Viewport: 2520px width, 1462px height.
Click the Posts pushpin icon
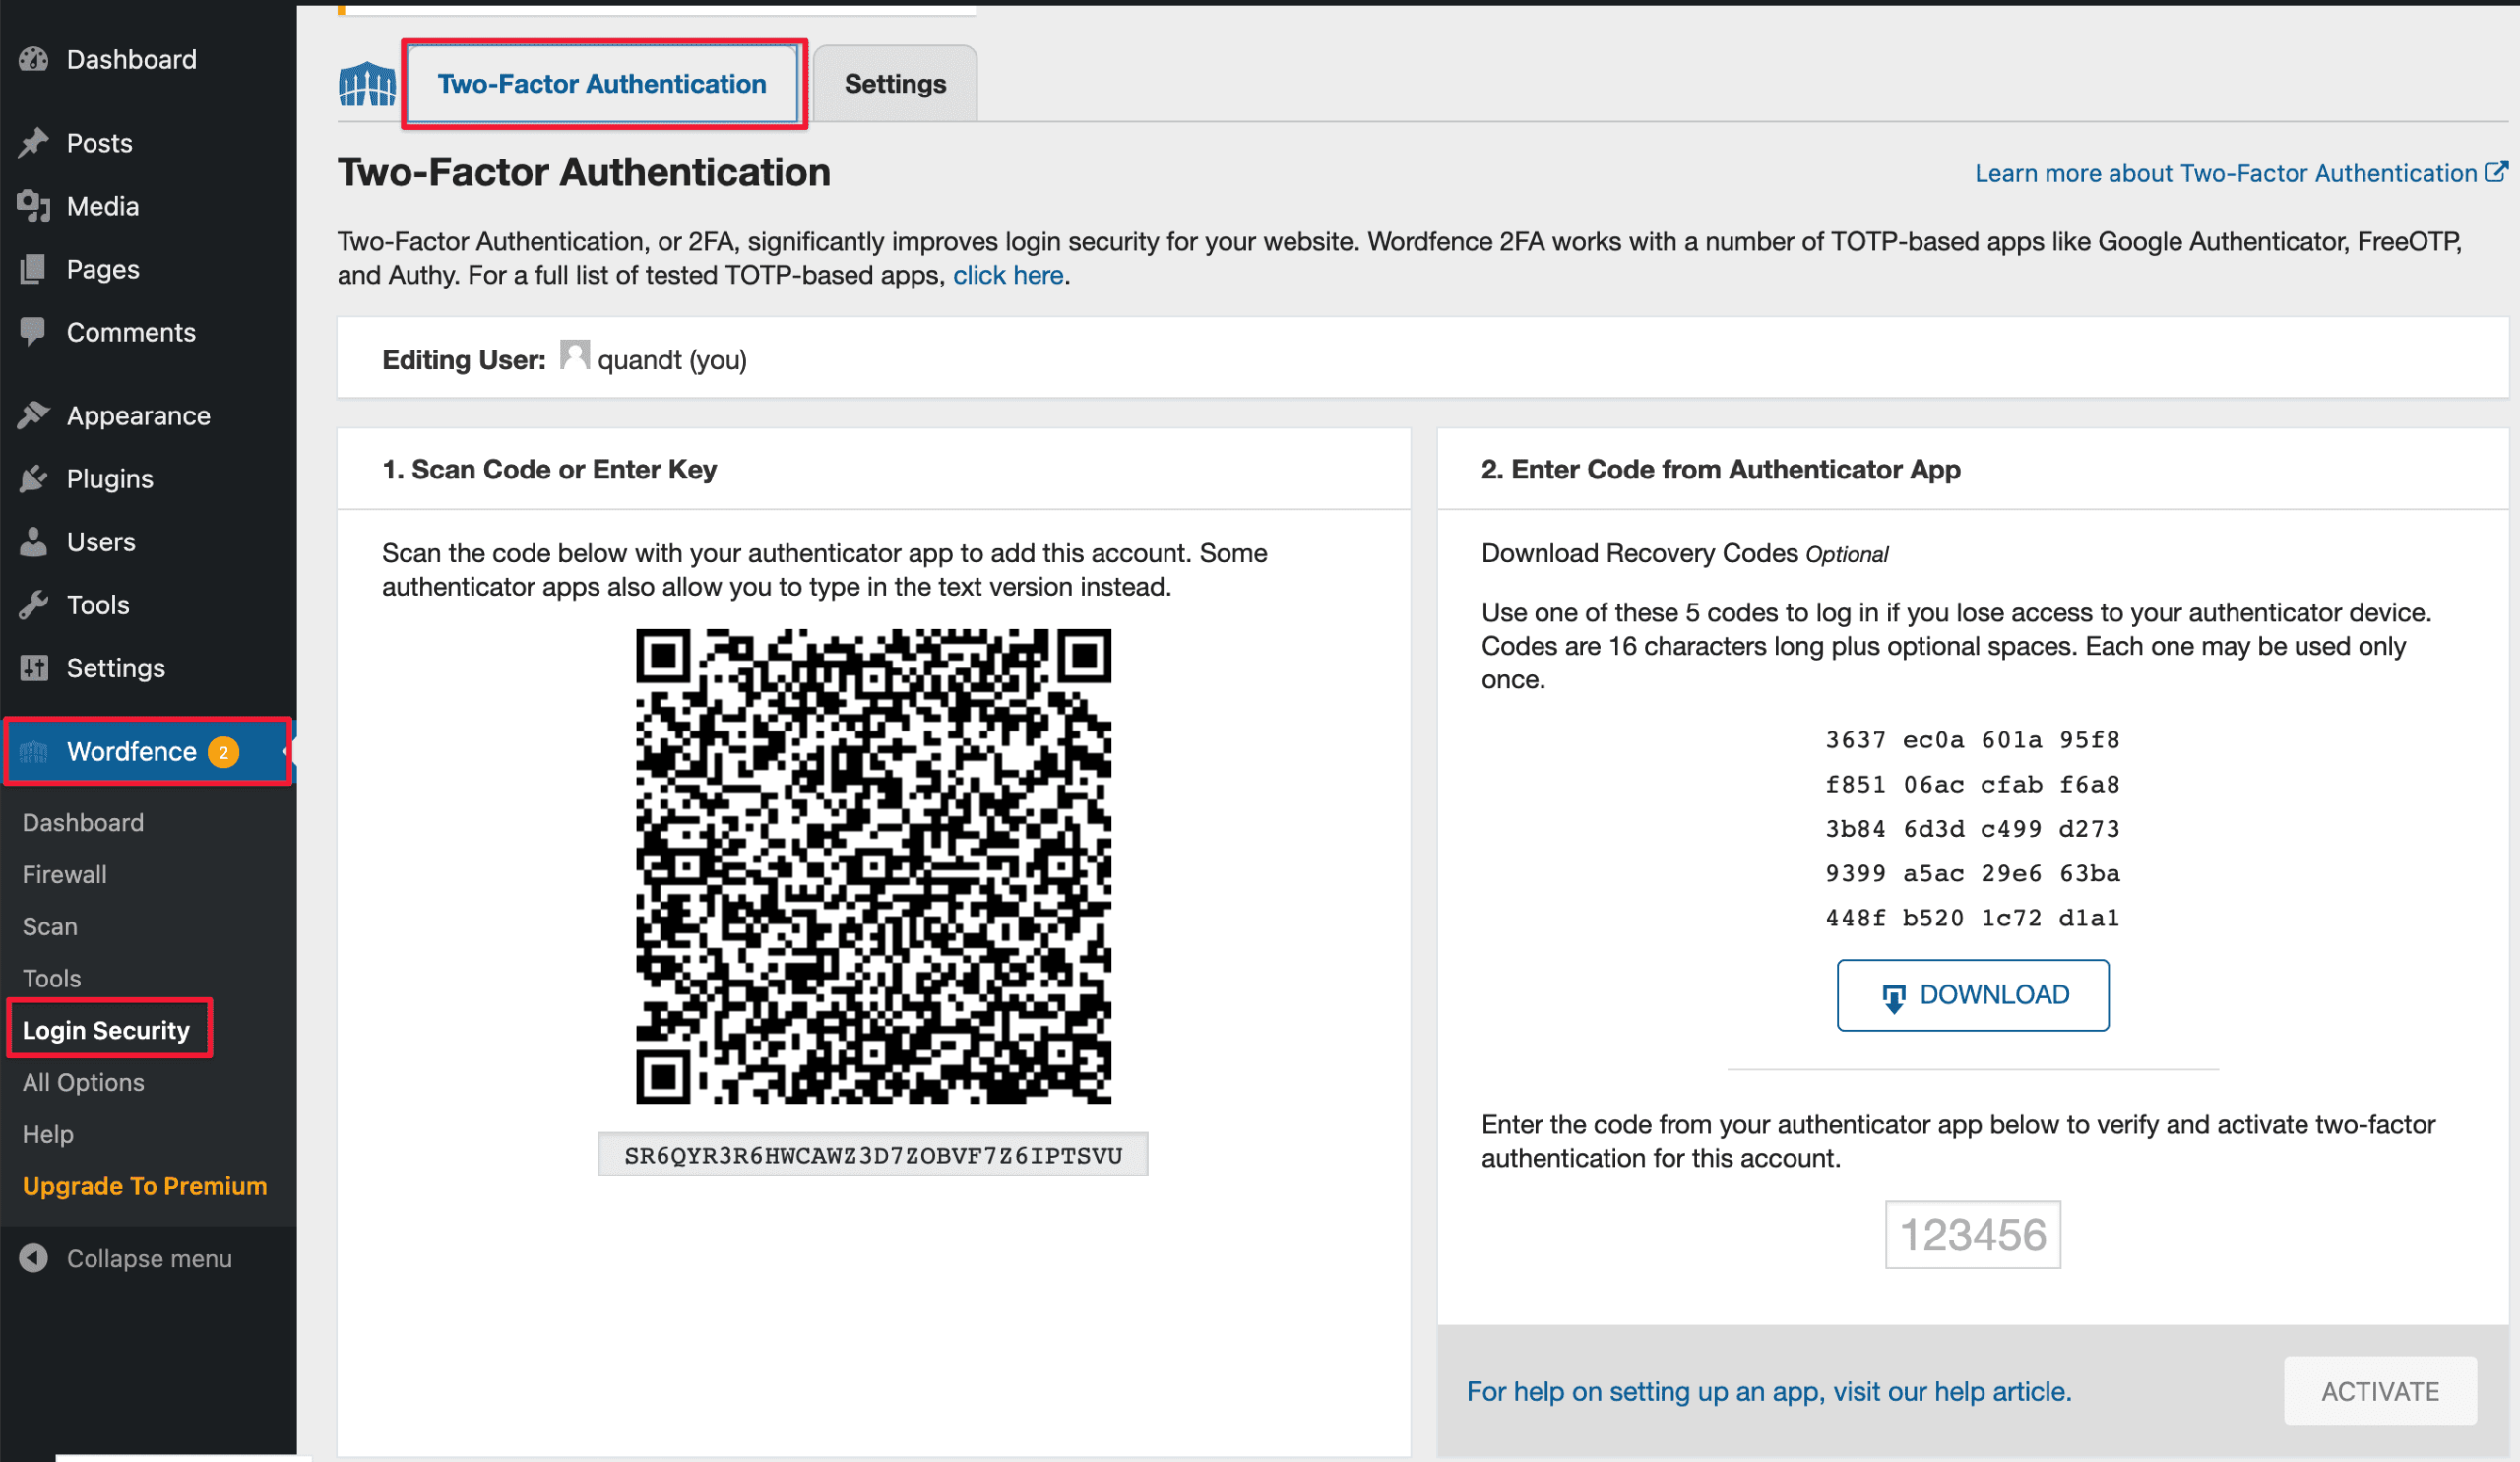pyautogui.click(x=33, y=143)
